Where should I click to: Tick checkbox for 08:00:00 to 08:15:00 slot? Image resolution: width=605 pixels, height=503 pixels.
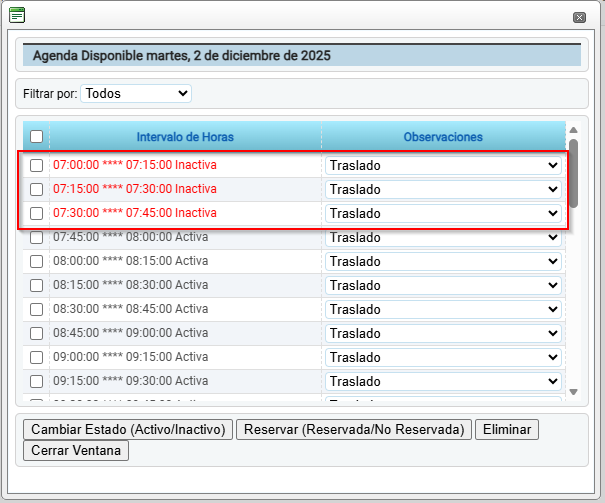pyautogui.click(x=36, y=261)
